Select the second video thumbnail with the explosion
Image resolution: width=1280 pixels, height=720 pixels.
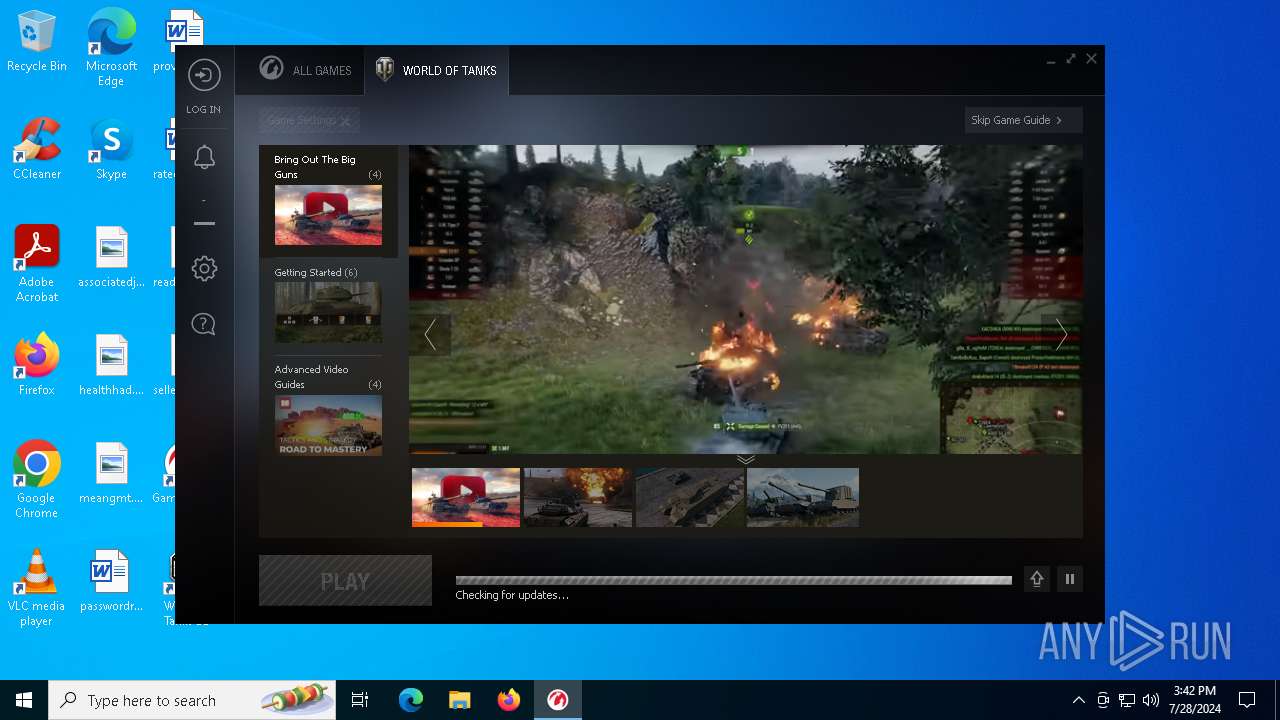578,497
